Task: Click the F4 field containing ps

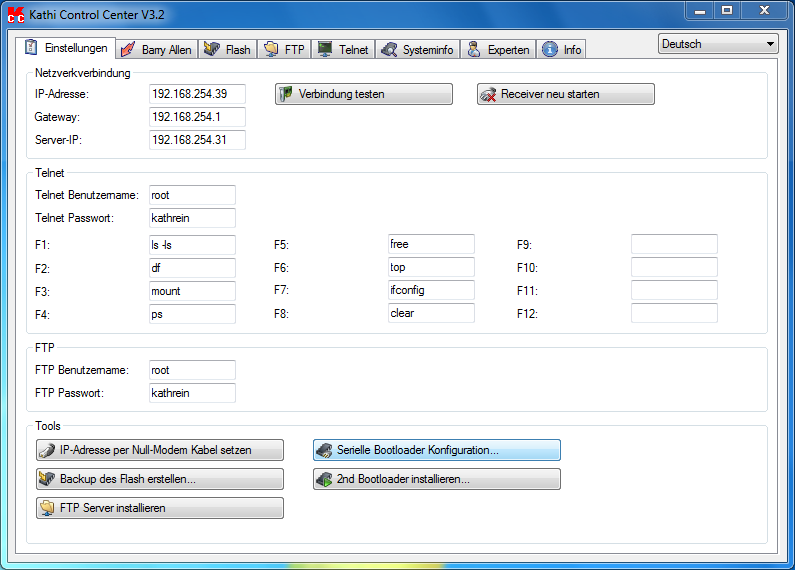Action: [192, 314]
